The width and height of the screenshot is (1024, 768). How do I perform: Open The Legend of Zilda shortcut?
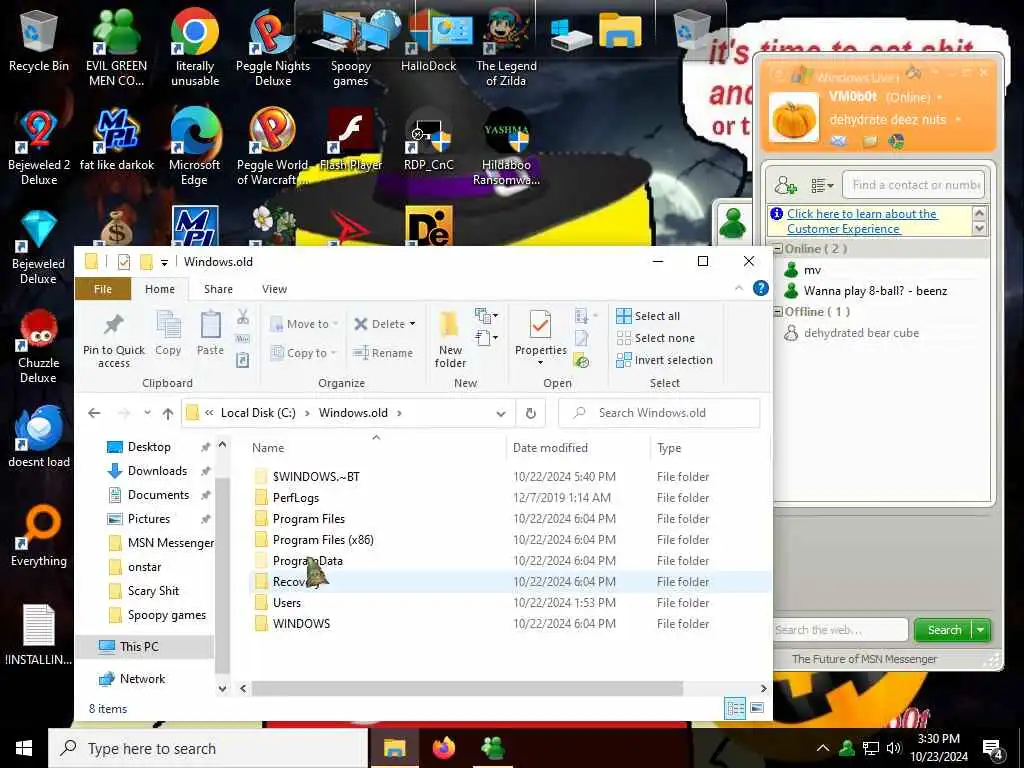(506, 48)
